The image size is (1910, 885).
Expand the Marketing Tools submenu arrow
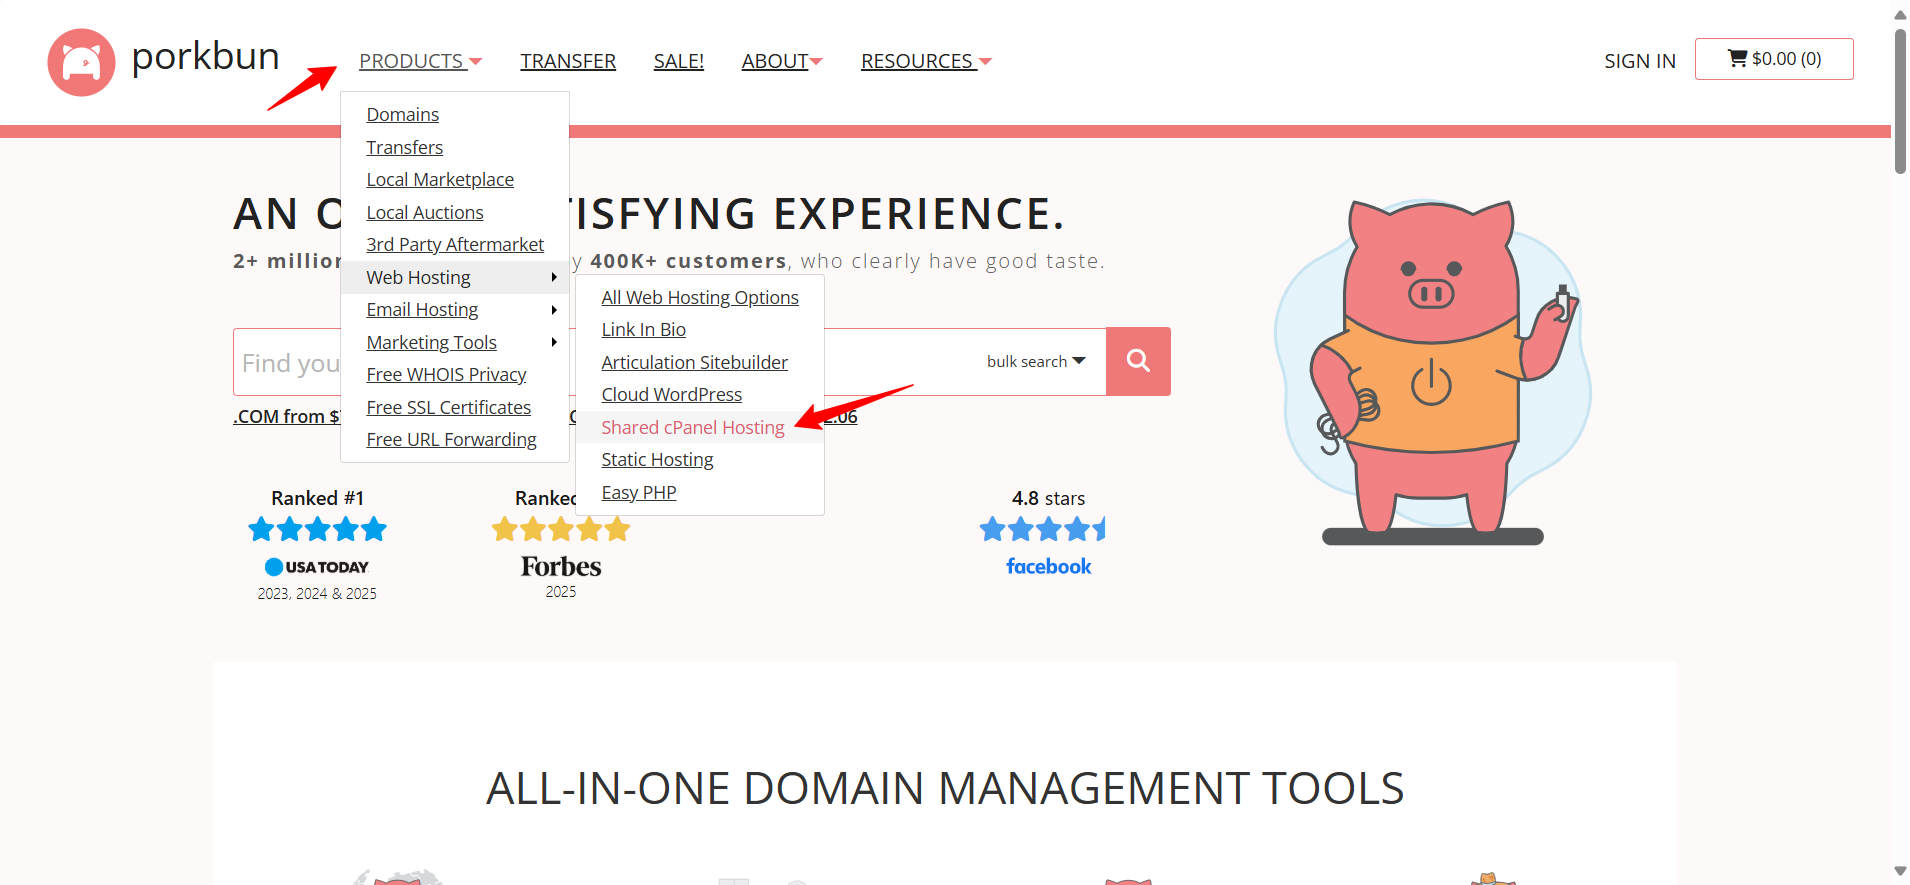coord(554,342)
